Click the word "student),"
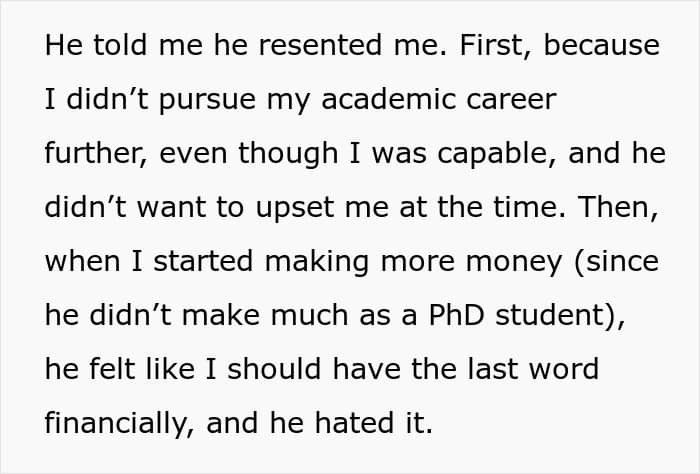The image size is (700, 474). pos(560,316)
